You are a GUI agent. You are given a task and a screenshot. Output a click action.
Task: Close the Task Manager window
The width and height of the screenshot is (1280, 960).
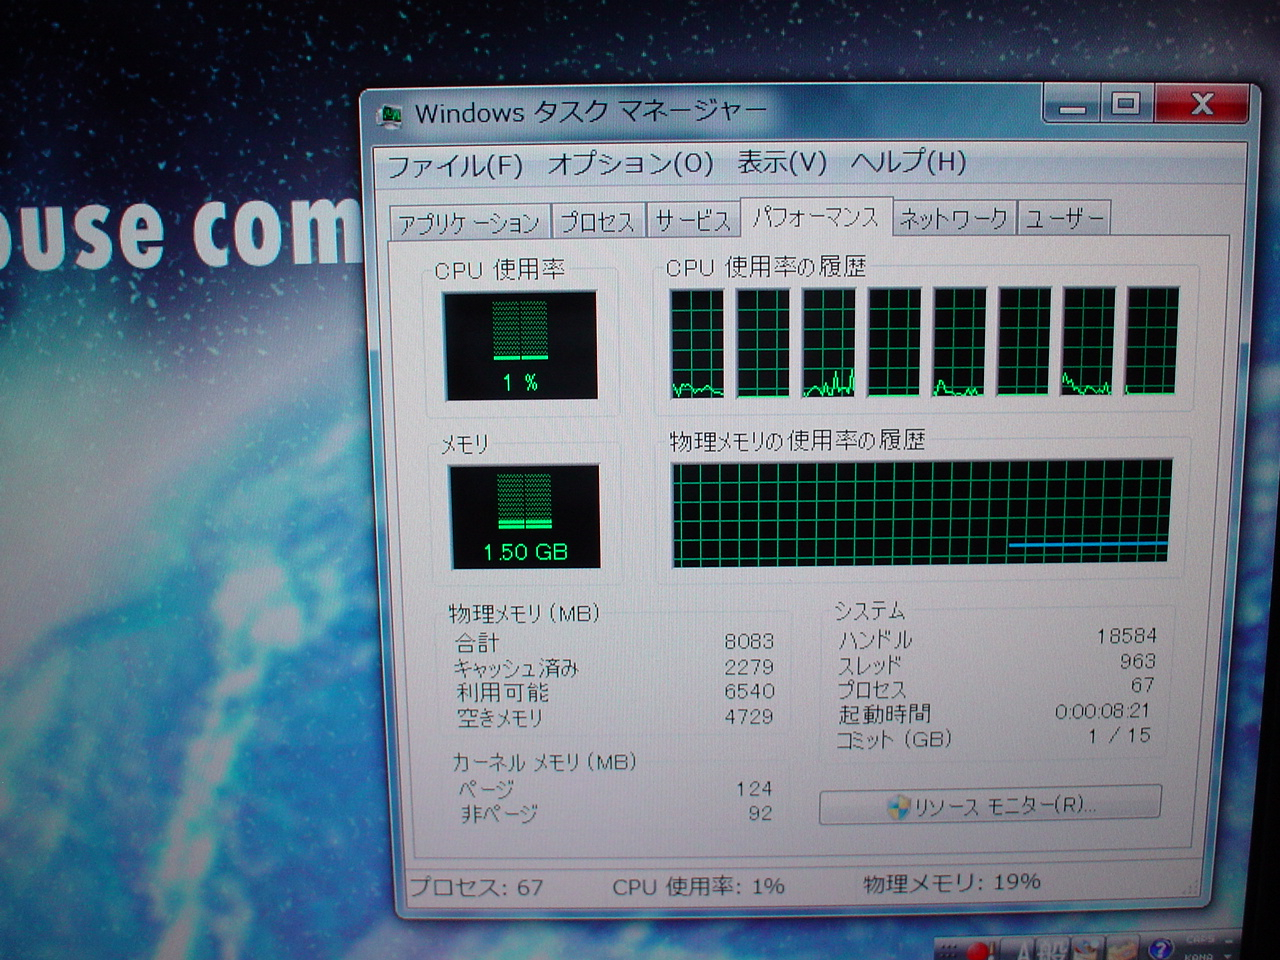pyautogui.click(x=1202, y=103)
